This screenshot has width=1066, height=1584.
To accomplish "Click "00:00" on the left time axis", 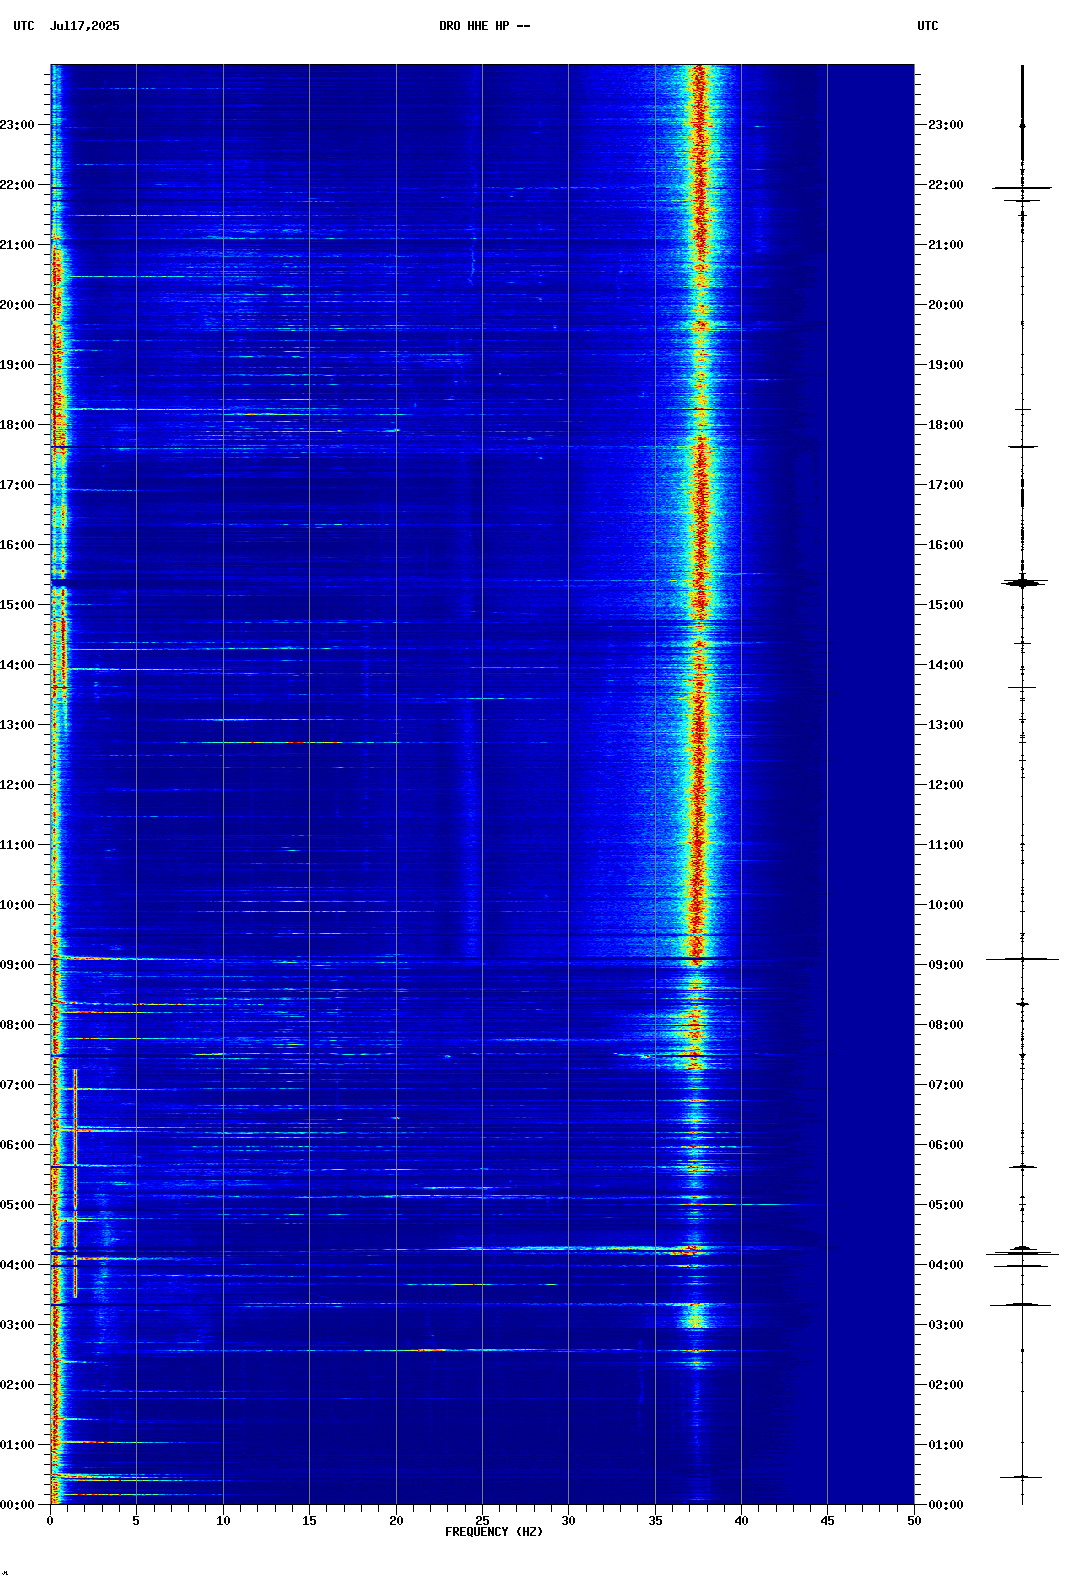I will [17, 1505].
